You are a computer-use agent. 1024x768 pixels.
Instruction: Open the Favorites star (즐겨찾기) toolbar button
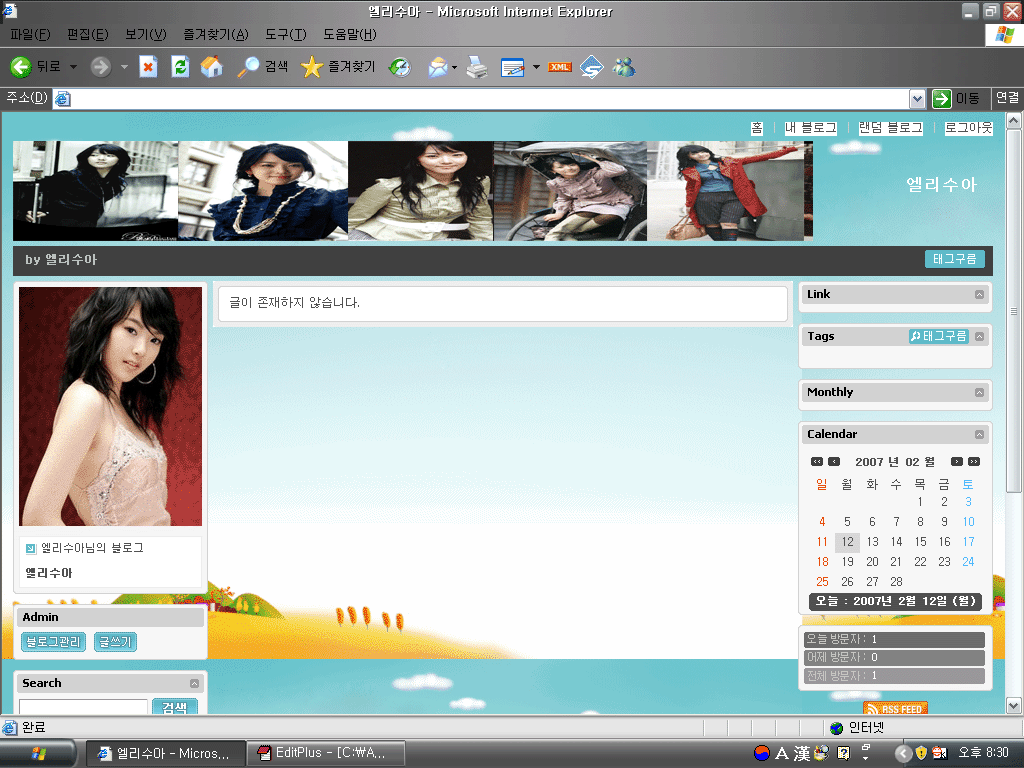click(x=338, y=67)
